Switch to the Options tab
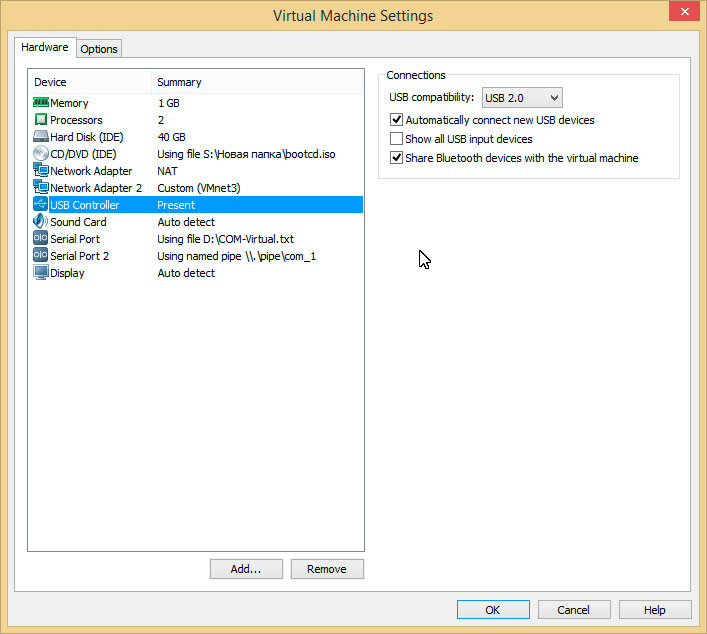 (x=99, y=49)
